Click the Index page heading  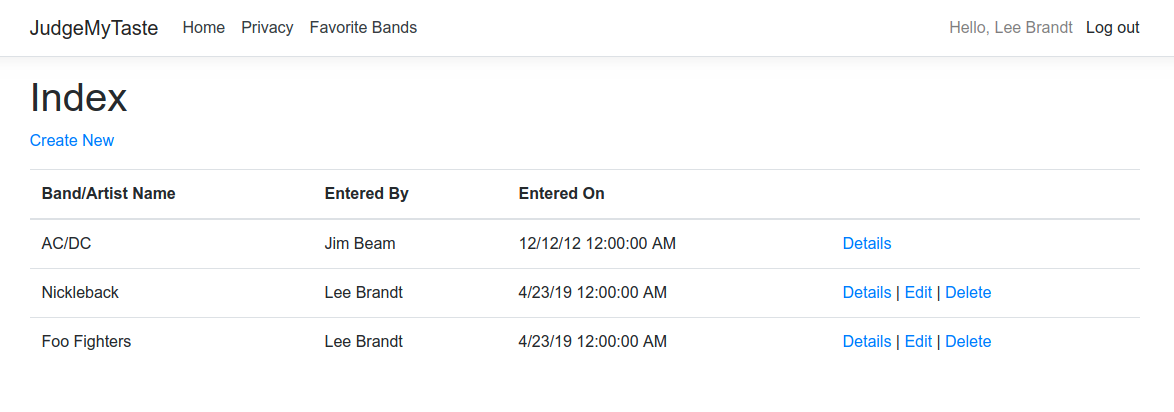point(79,98)
